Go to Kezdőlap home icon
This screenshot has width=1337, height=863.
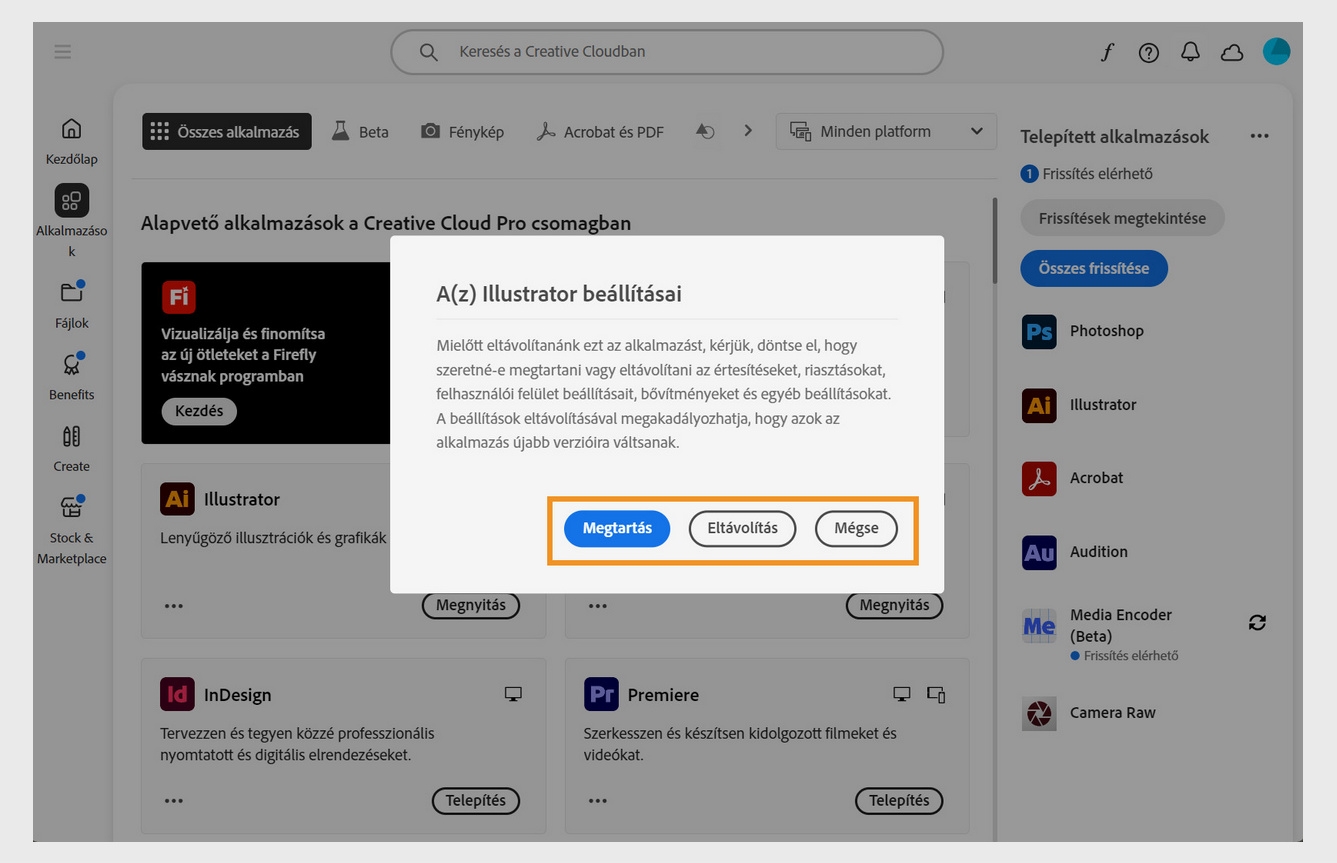72,129
